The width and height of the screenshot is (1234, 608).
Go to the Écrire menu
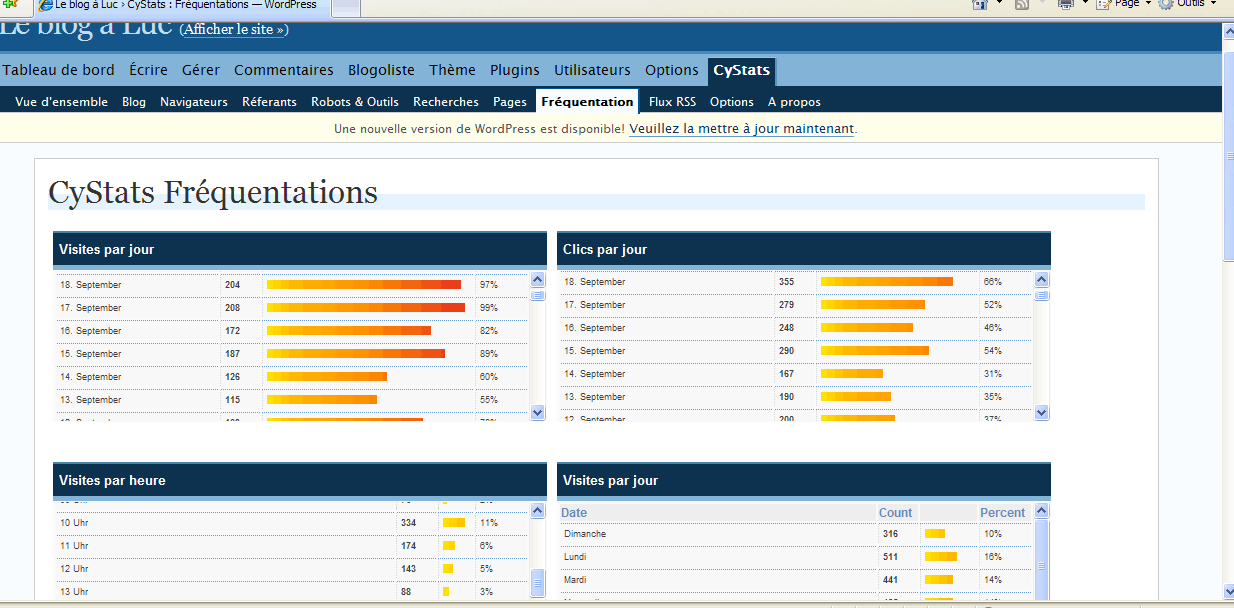point(148,70)
